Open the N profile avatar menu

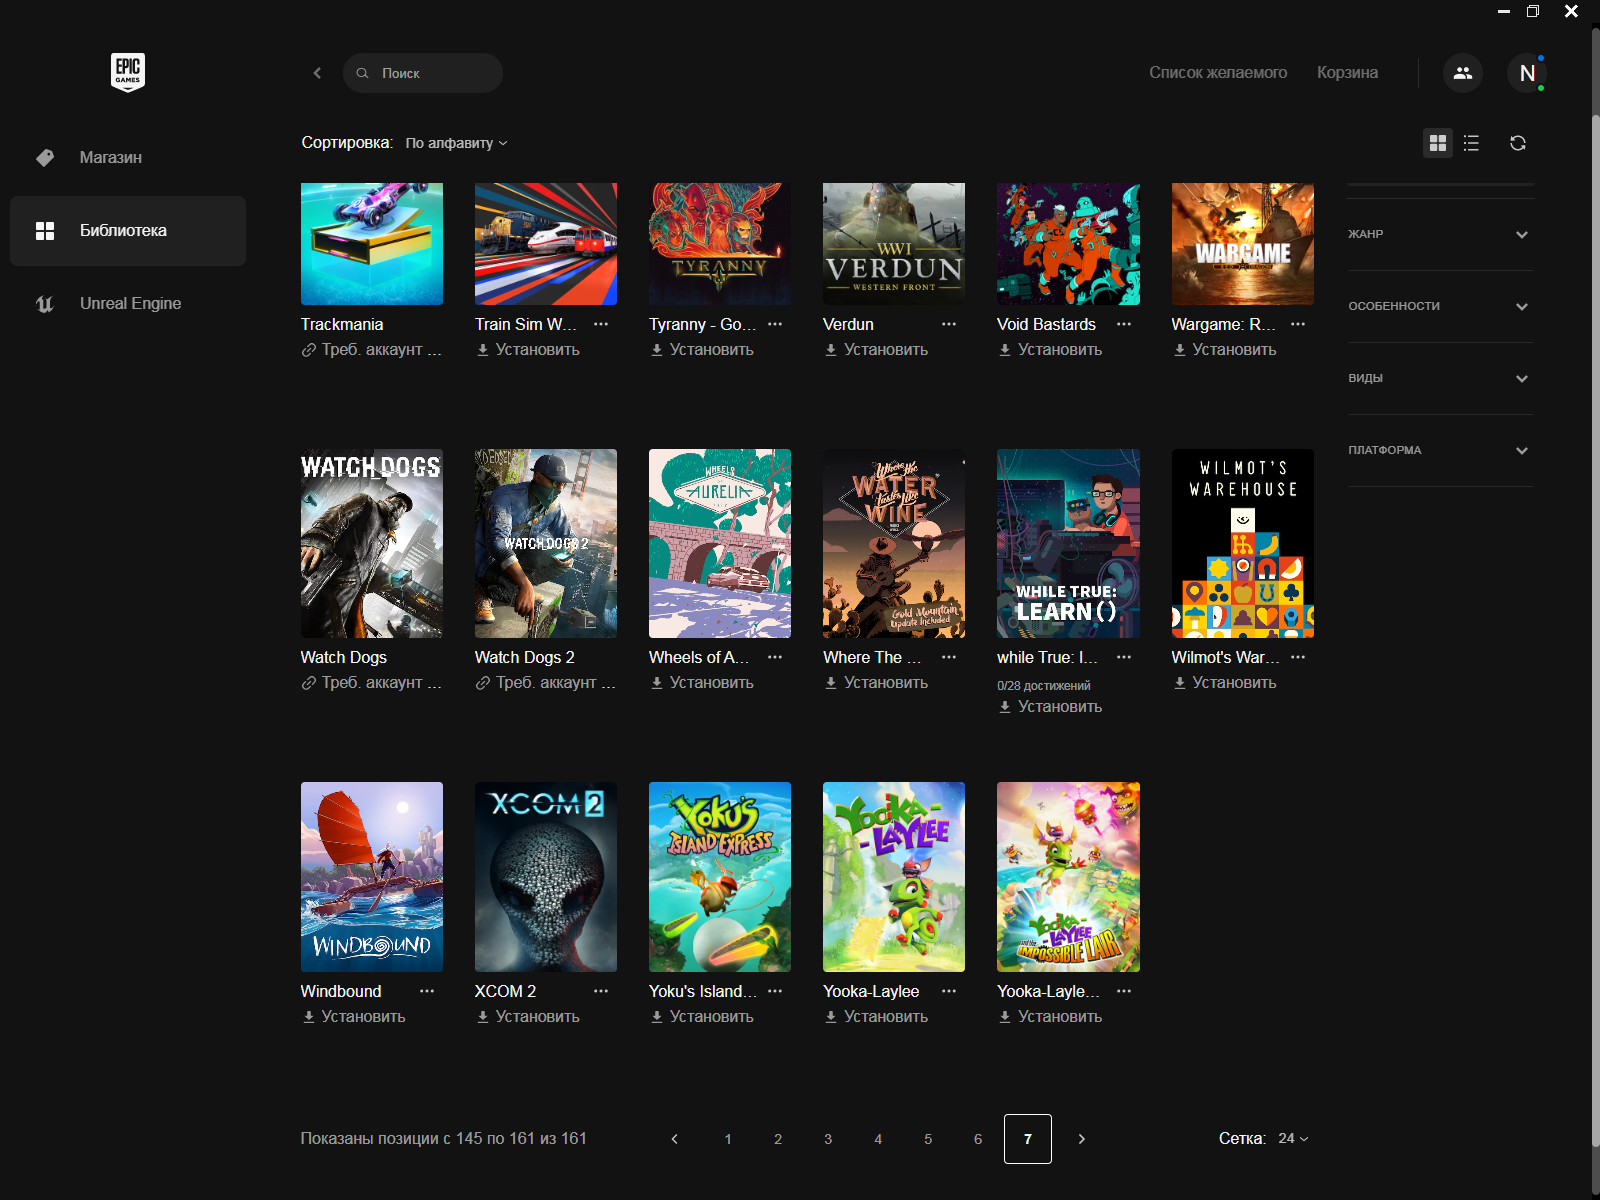(x=1527, y=73)
